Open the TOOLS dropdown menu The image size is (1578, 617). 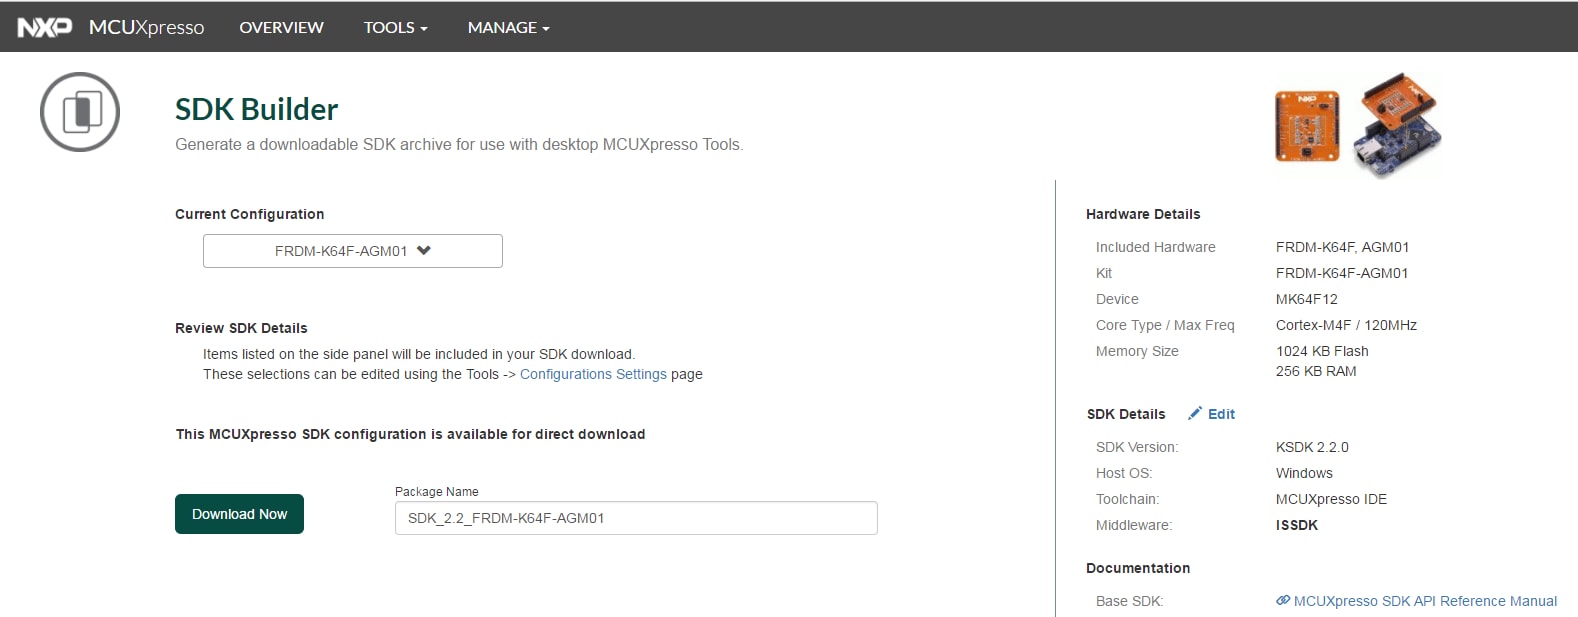(x=395, y=27)
